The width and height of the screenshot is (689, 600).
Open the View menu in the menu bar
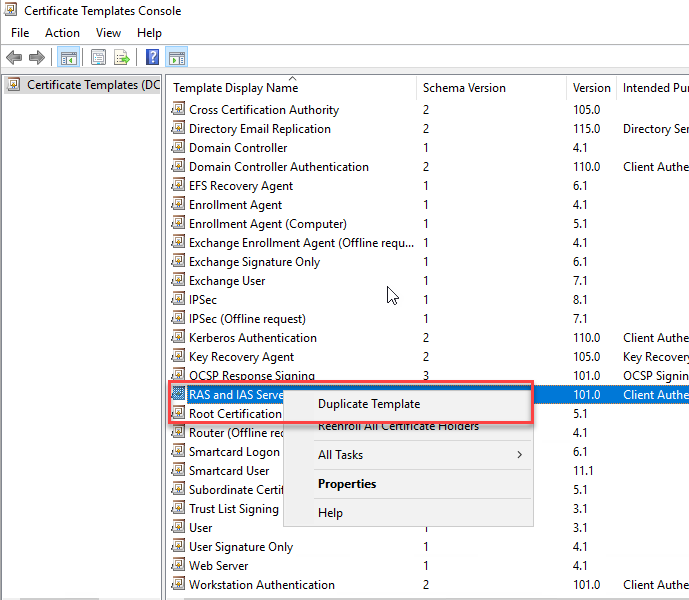tap(108, 33)
